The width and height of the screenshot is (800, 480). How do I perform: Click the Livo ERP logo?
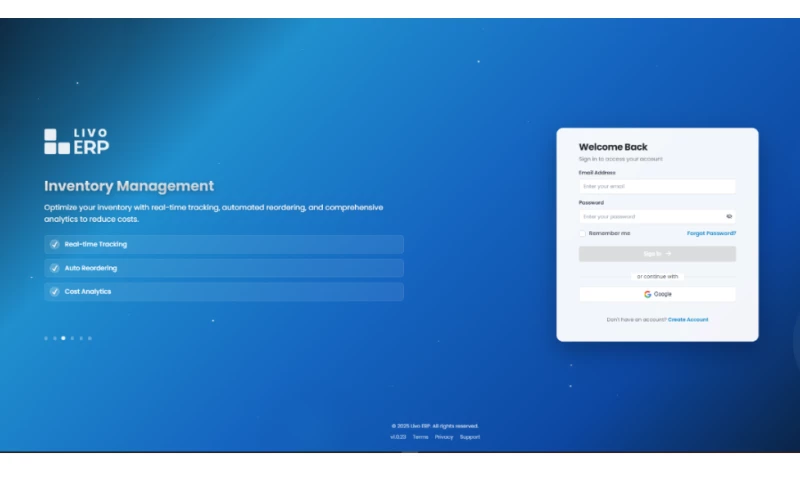(x=76, y=141)
